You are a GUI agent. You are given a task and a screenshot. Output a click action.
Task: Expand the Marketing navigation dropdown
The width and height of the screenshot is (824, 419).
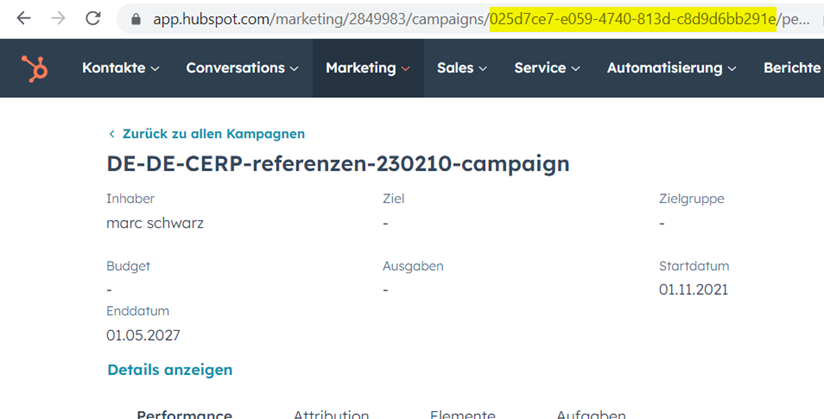pos(367,68)
